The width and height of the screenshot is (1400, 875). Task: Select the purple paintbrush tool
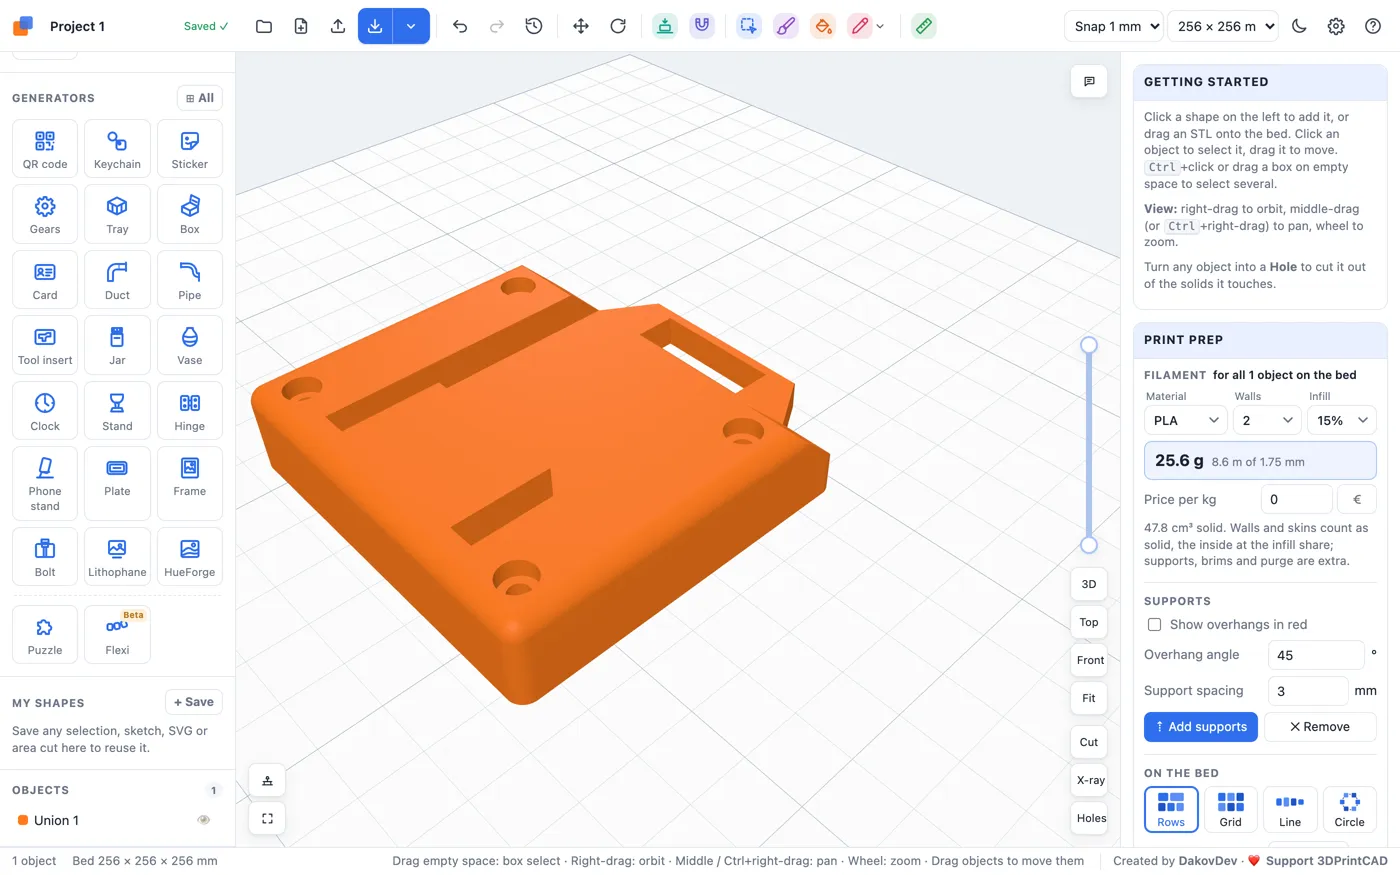coord(786,26)
